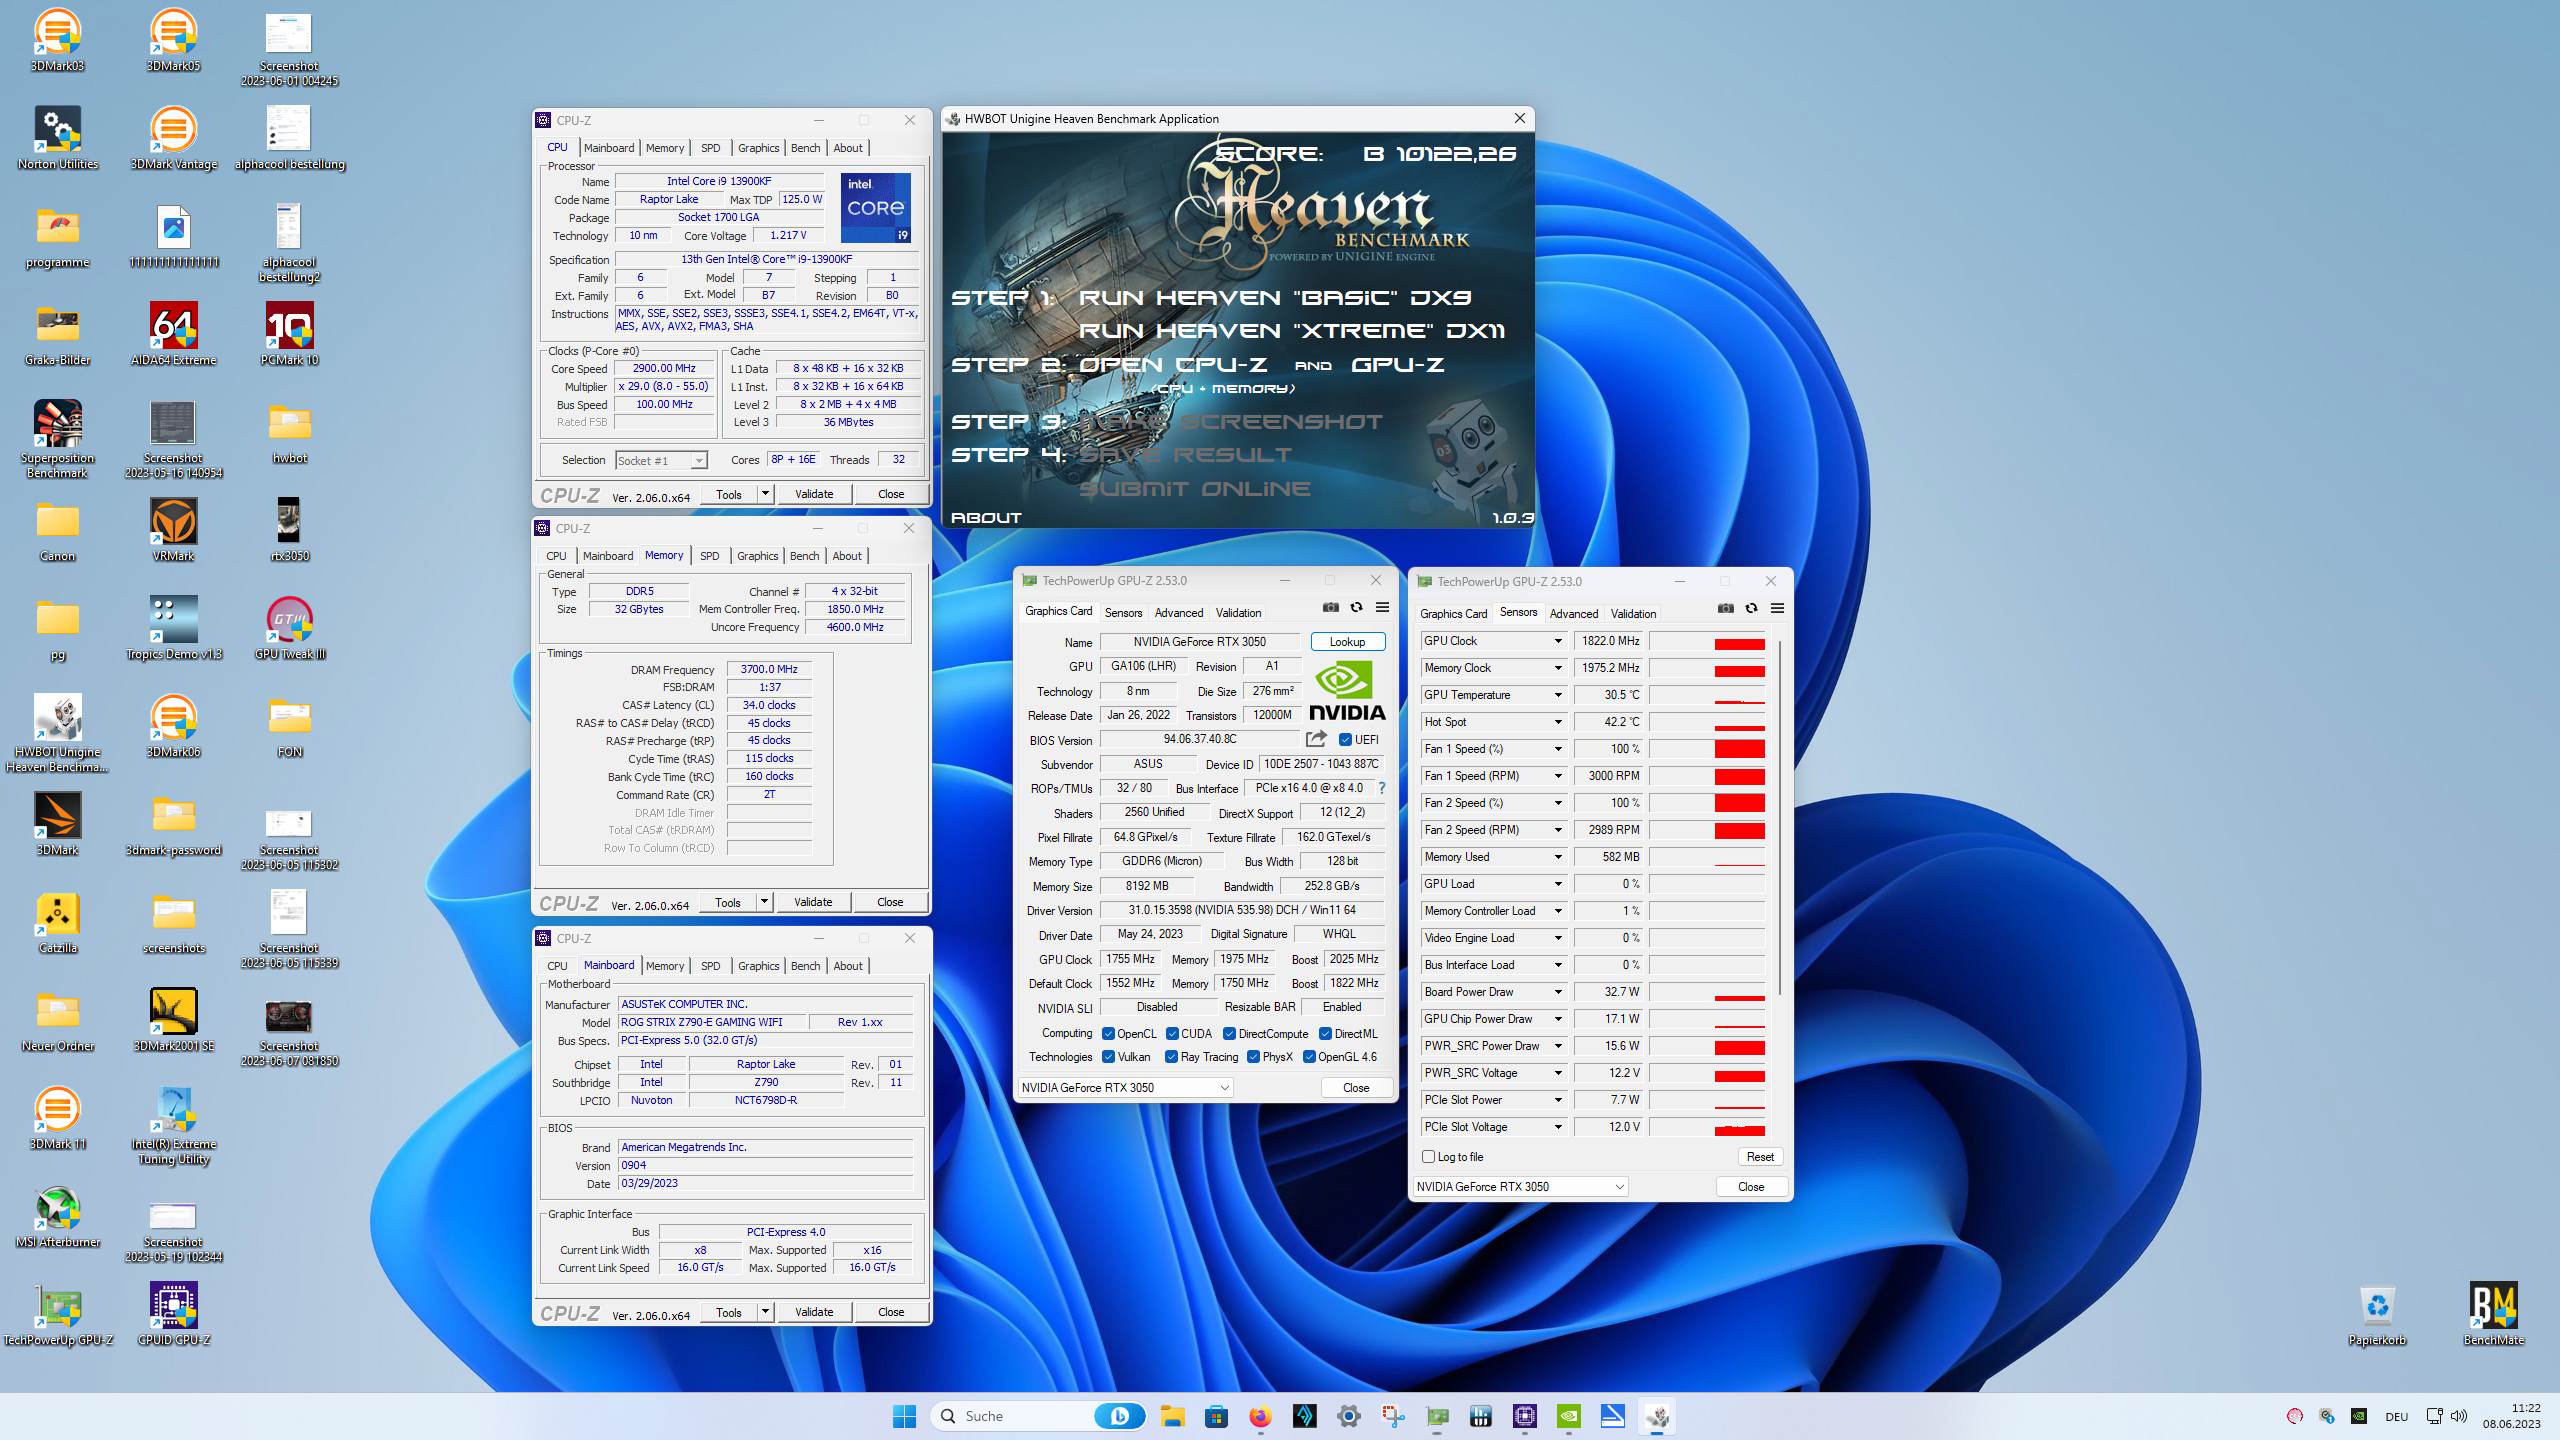Switch to Sensors tab in GPU-Z Graphics Card window
The width and height of the screenshot is (2560, 1440).
(x=1123, y=613)
